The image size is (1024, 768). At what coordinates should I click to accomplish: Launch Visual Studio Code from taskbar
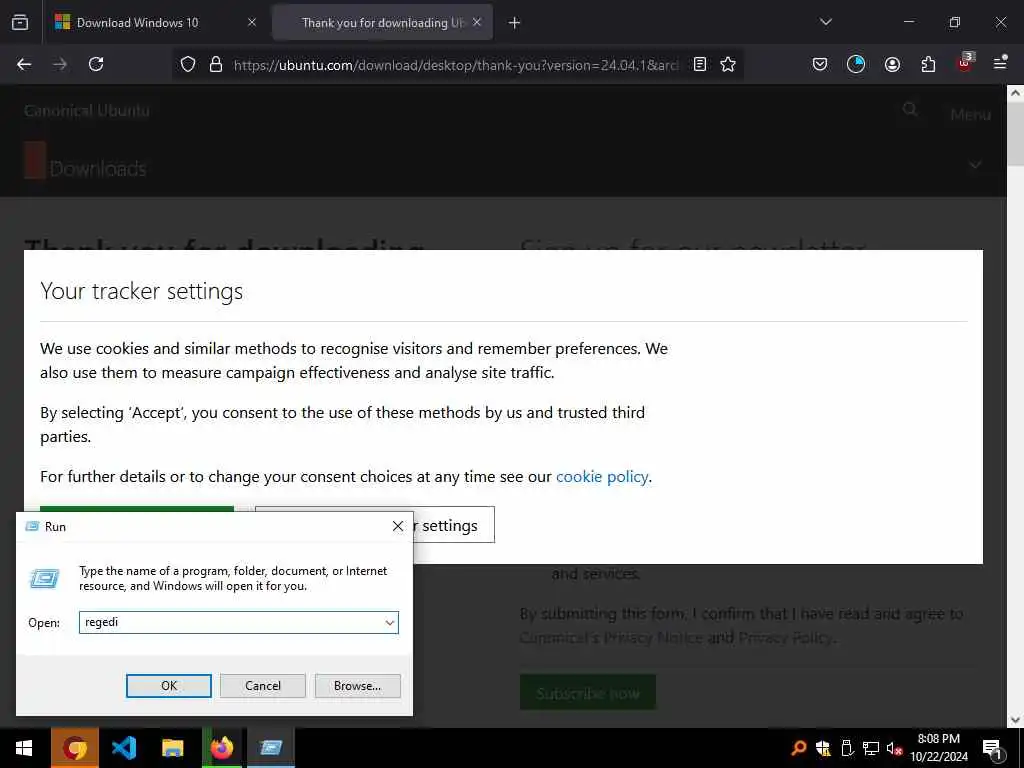[124, 748]
